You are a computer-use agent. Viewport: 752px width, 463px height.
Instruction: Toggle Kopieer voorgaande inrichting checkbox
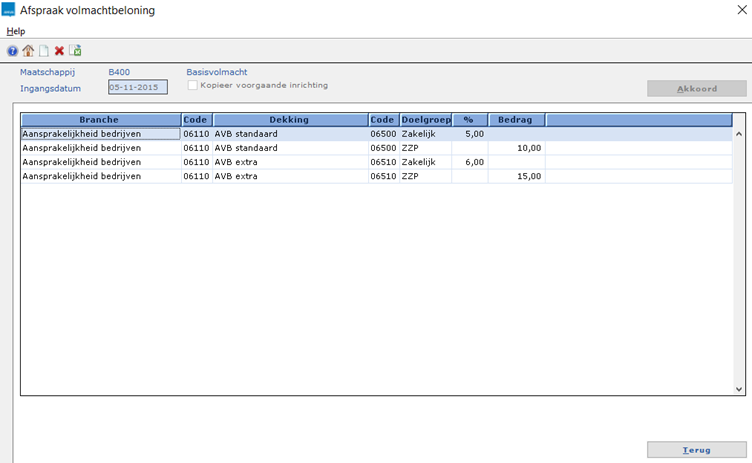click(193, 86)
